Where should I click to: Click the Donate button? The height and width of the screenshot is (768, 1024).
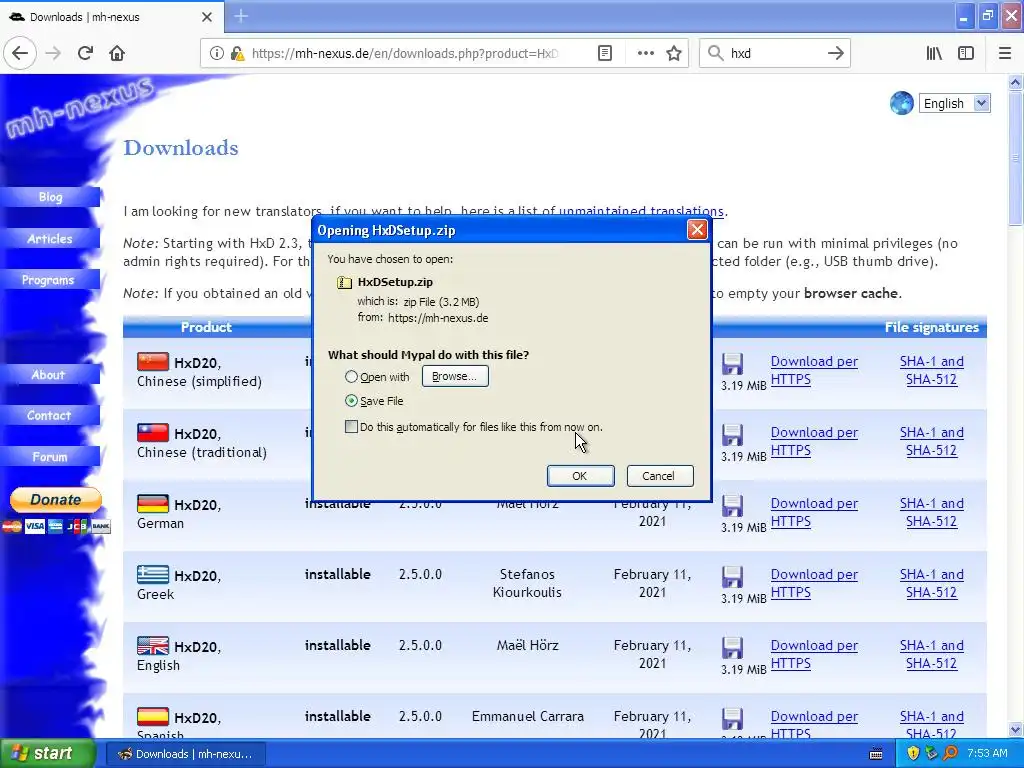pos(56,500)
